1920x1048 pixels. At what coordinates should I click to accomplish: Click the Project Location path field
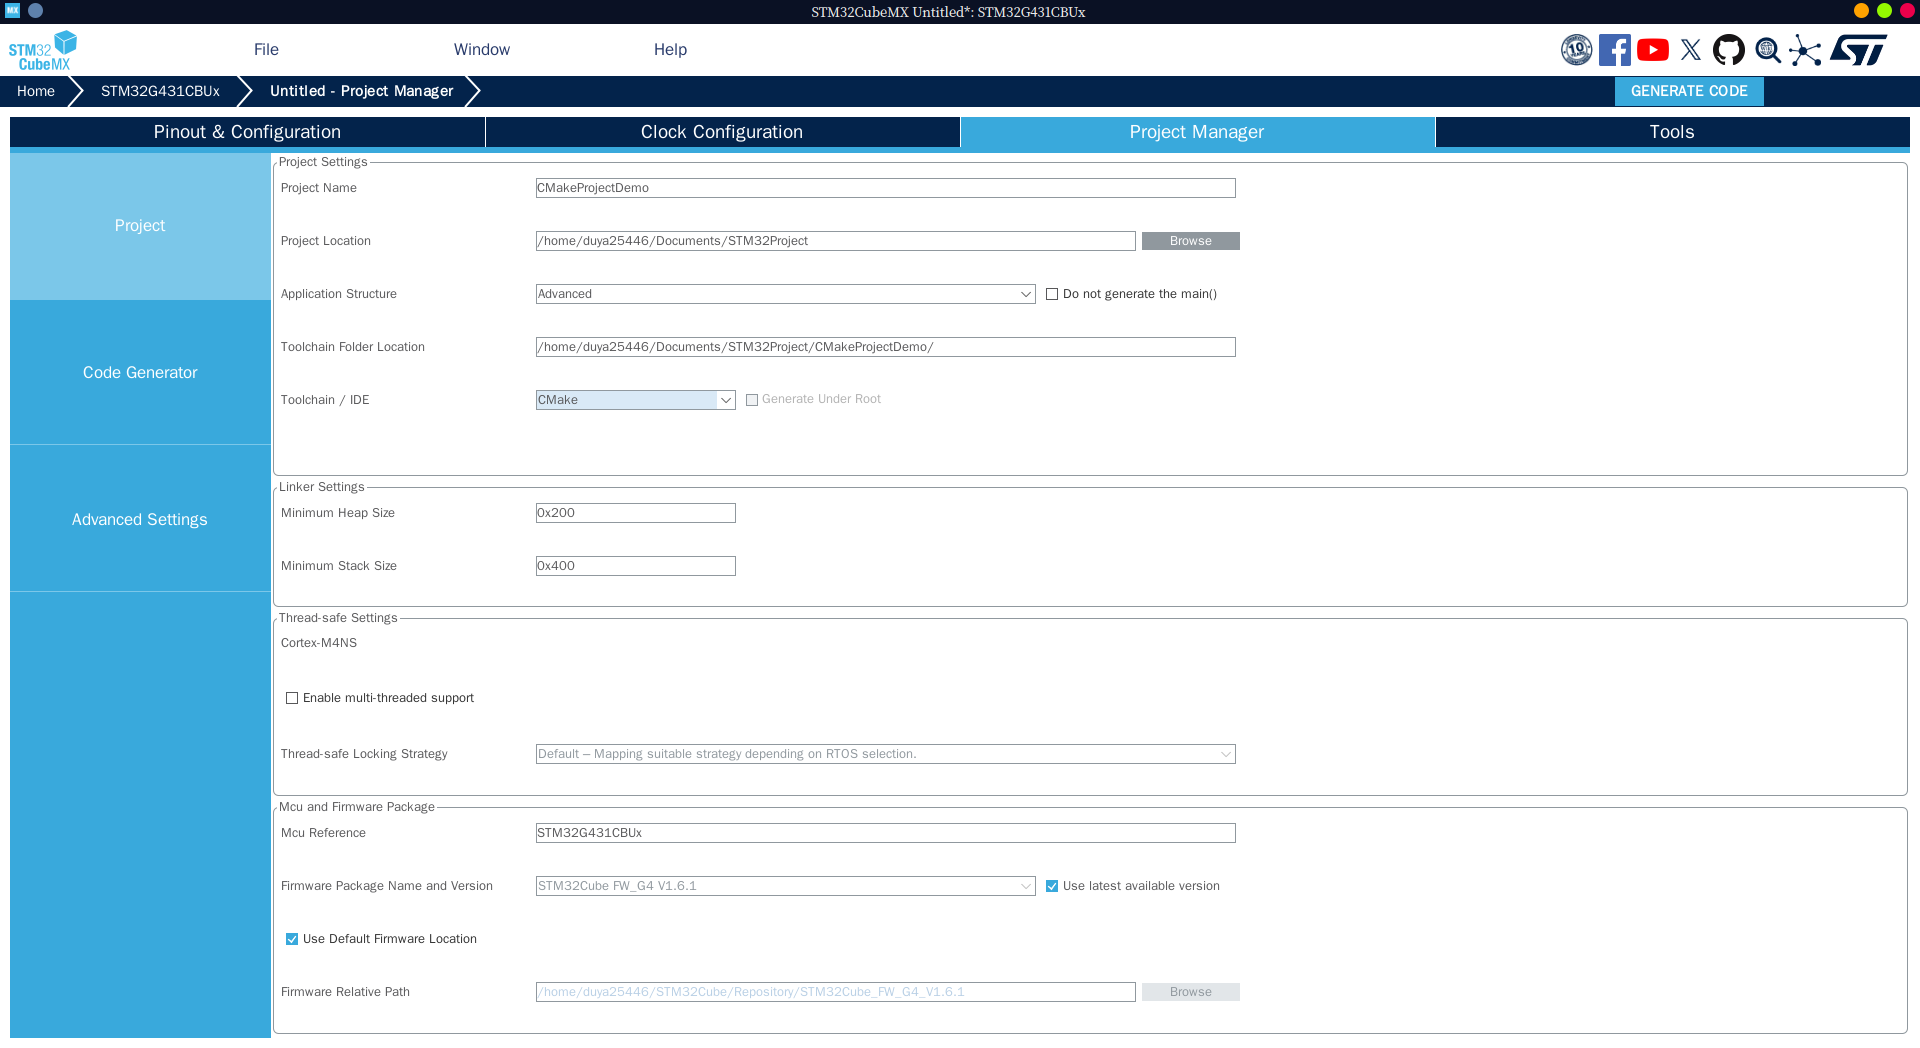tap(835, 241)
